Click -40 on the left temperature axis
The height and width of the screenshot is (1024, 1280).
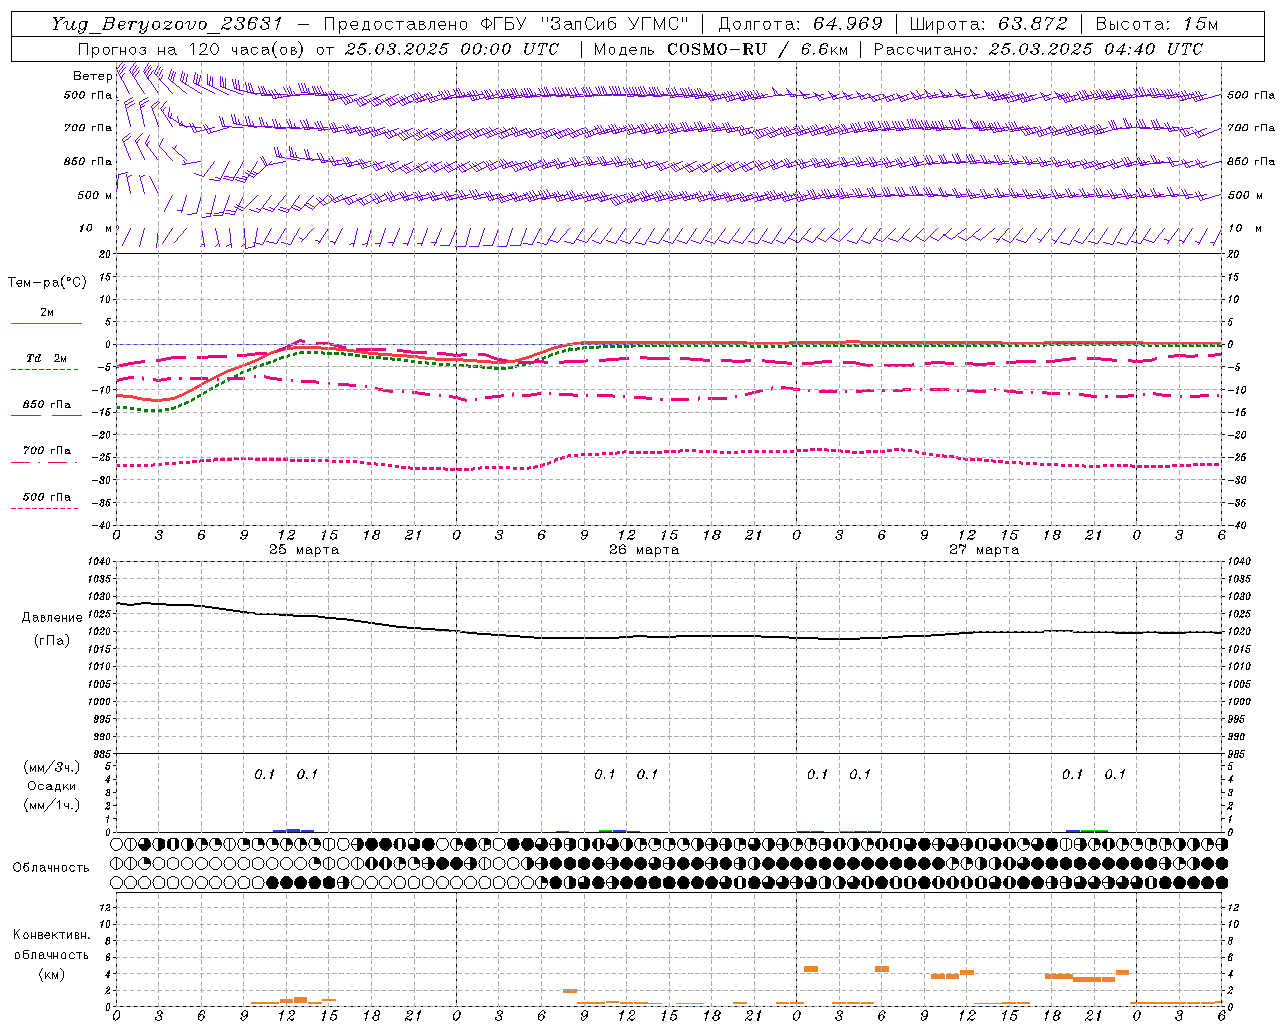tap(103, 525)
